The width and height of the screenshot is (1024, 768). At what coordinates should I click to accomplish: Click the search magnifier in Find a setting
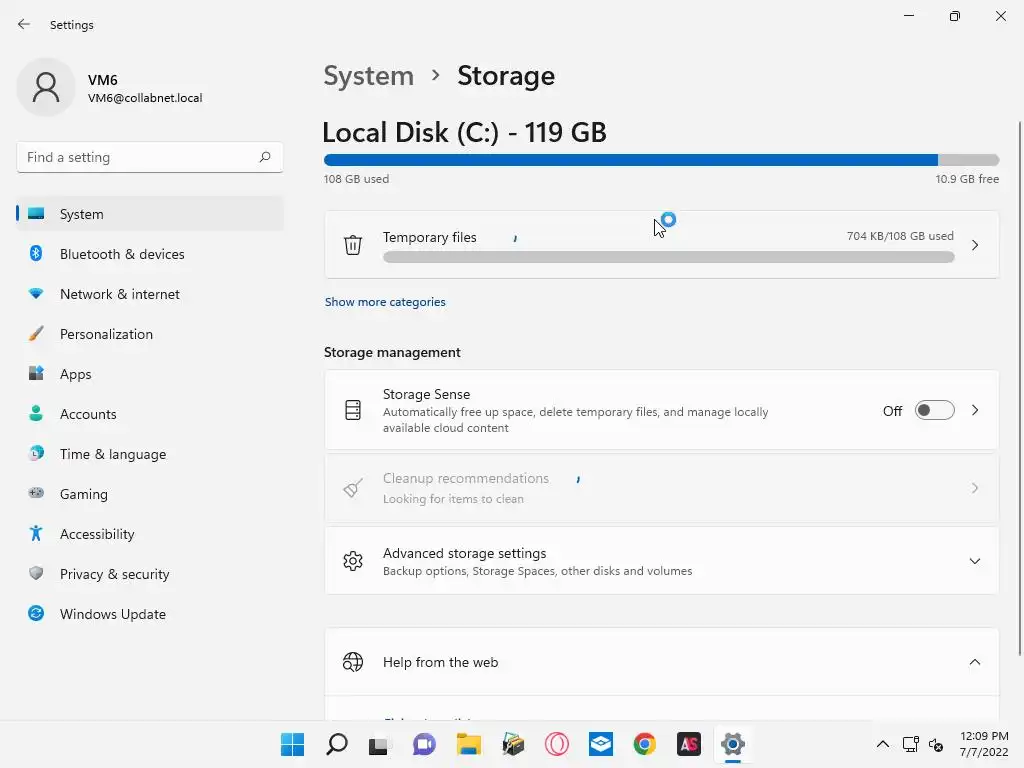(x=265, y=157)
